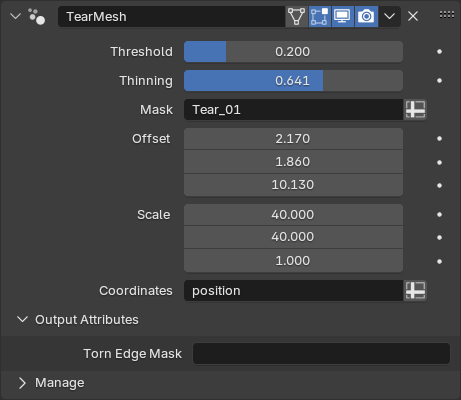Viewport: 461px width, 400px height.
Task: Click the animate dot next to Threshold
Action: [439, 52]
